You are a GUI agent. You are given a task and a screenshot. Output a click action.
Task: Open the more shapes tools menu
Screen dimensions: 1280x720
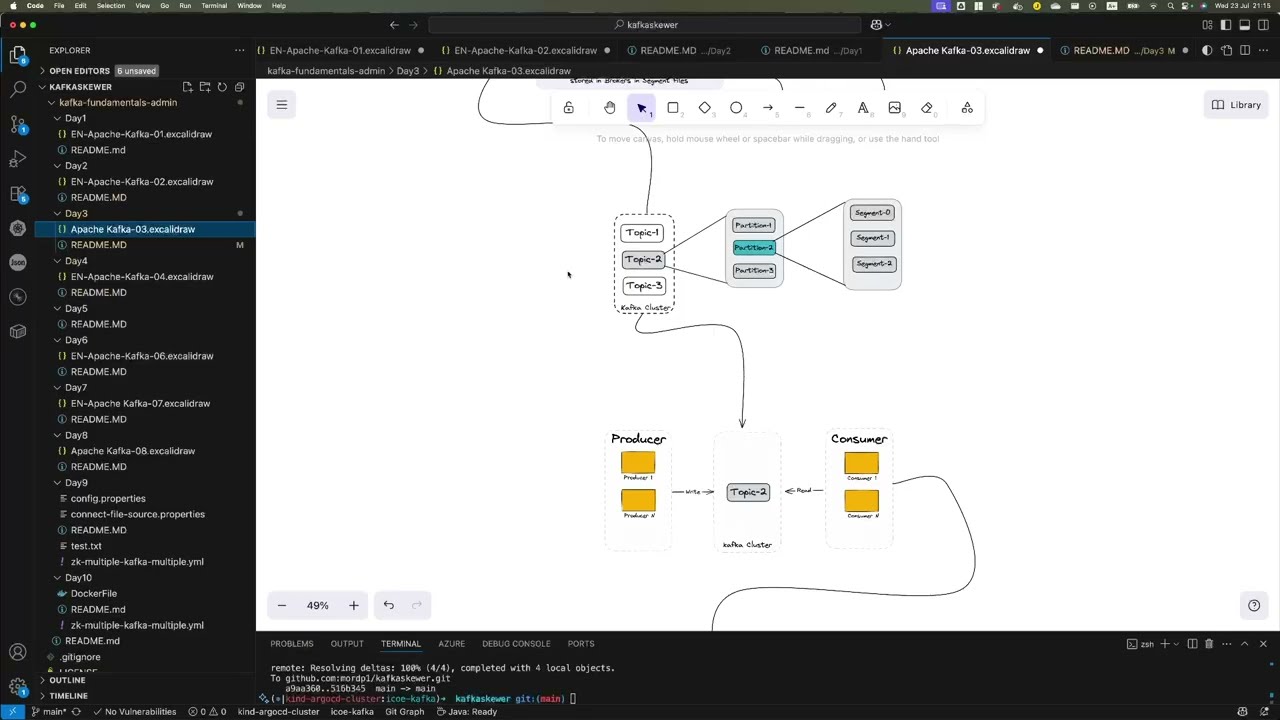click(x=967, y=108)
